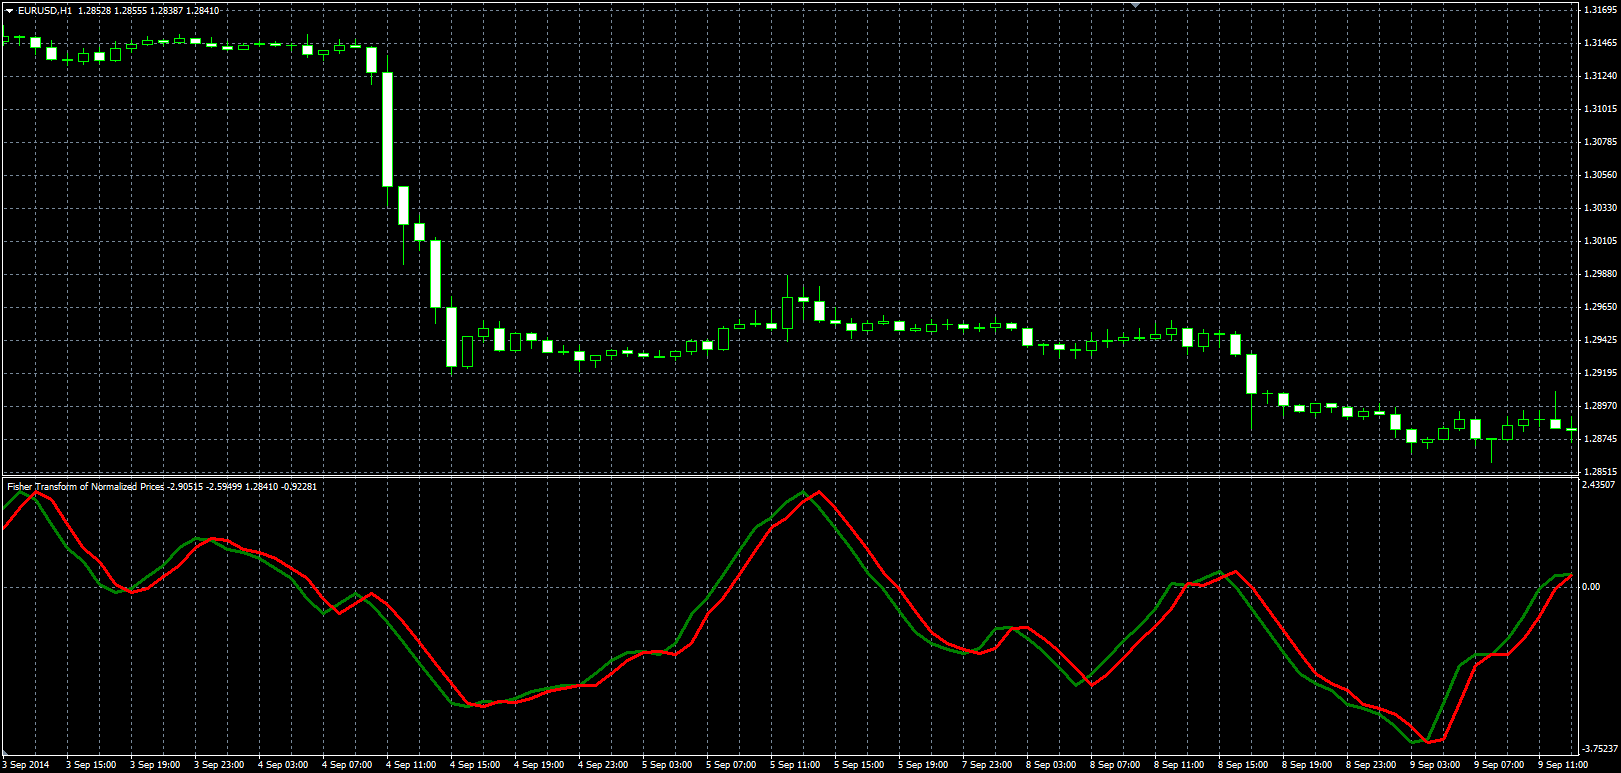This screenshot has height=773, width=1621.
Task: Click the chart shift triangle marker at top
Action: click(1135, 5)
